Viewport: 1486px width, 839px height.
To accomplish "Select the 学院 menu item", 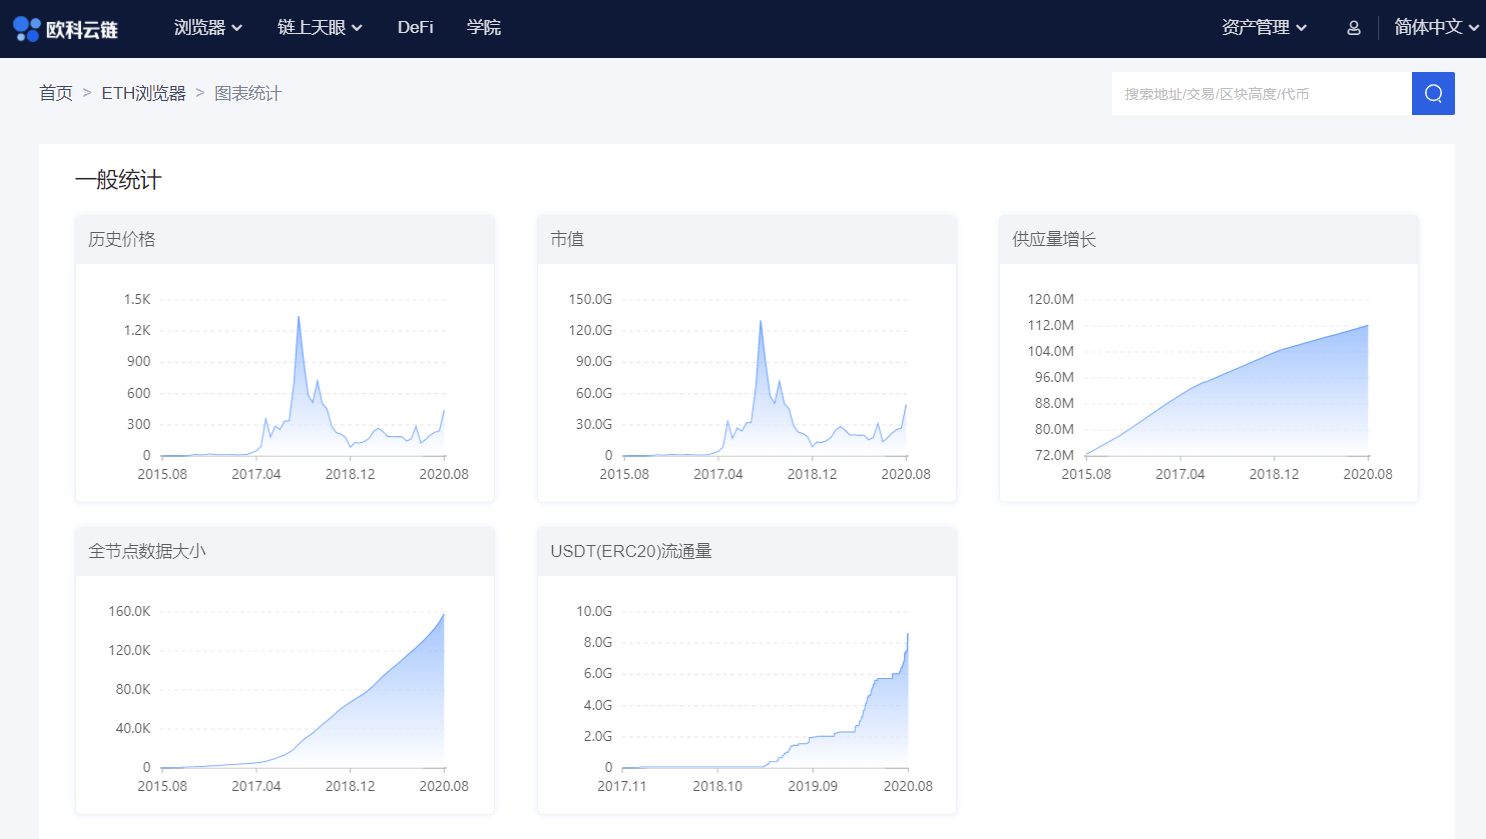I will [484, 28].
